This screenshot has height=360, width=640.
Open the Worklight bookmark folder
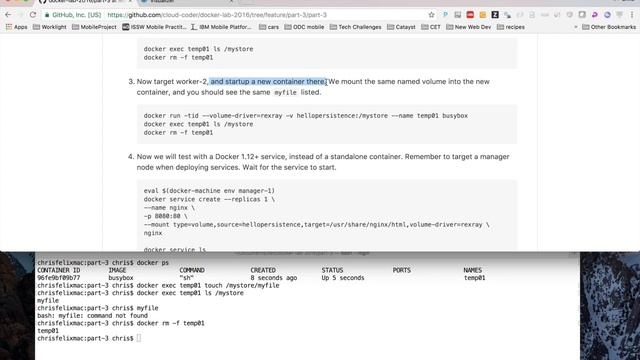point(49,27)
